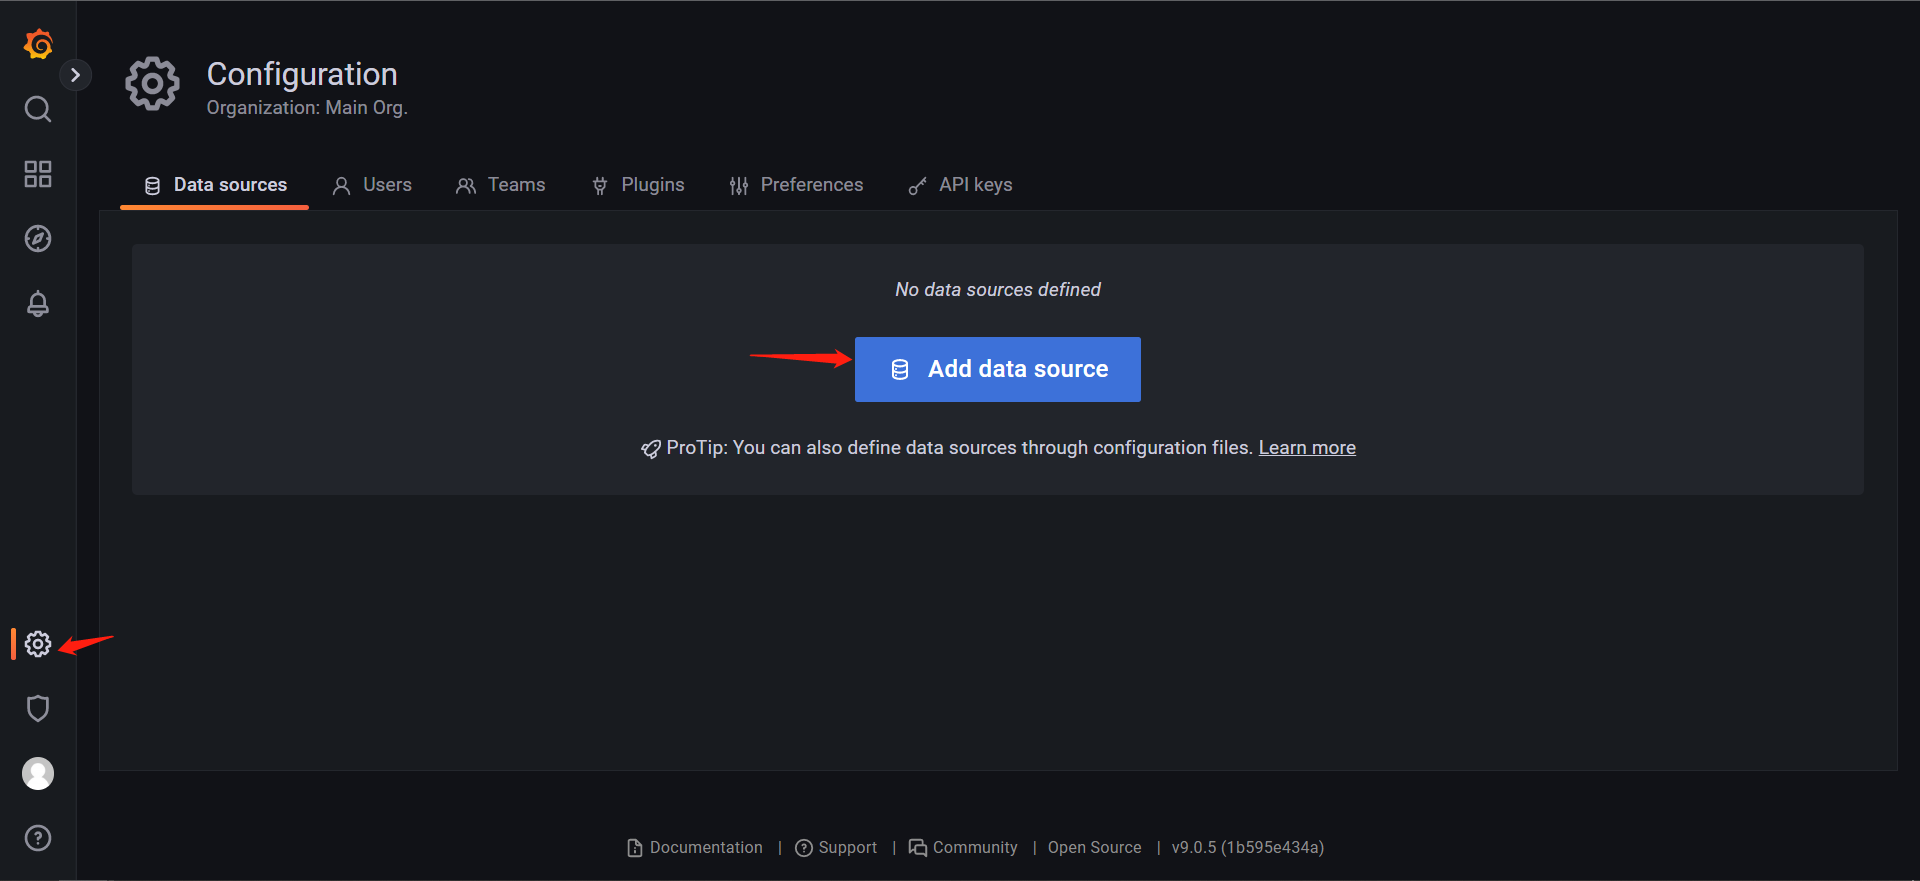
Task: Open the Explore compass icon
Action: (38, 239)
